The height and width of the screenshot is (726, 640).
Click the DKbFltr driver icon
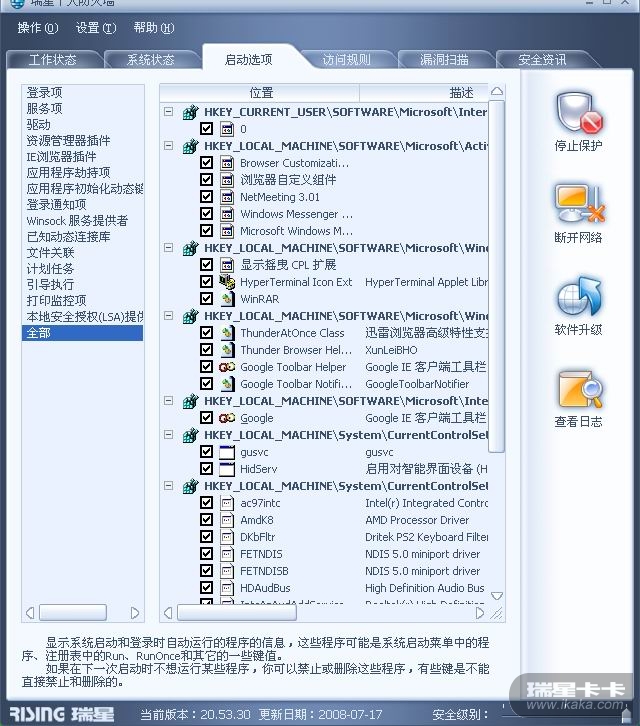[x=227, y=537]
